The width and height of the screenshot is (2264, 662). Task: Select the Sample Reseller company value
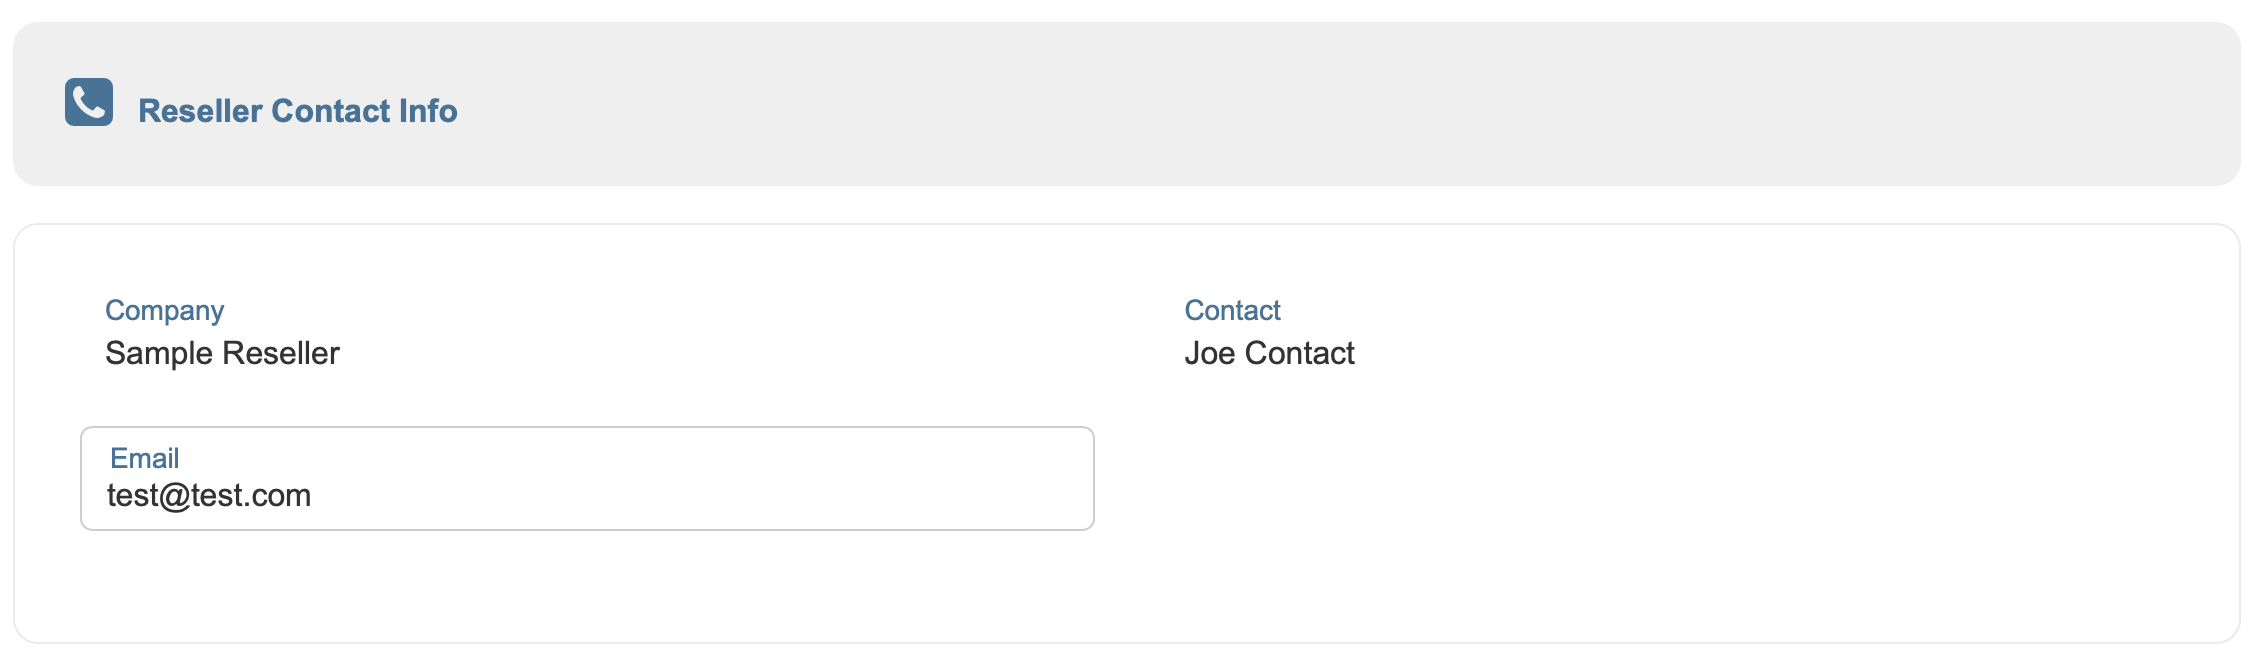(222, 353)
